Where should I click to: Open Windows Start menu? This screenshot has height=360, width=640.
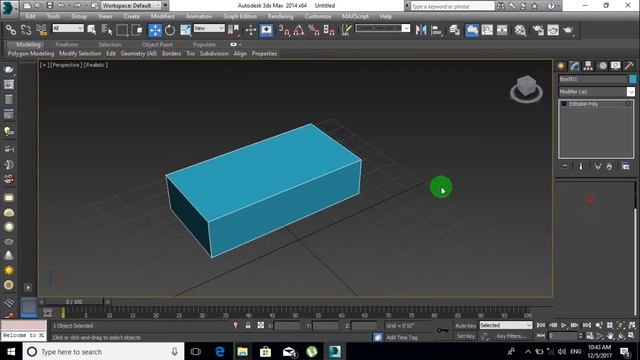11,351
